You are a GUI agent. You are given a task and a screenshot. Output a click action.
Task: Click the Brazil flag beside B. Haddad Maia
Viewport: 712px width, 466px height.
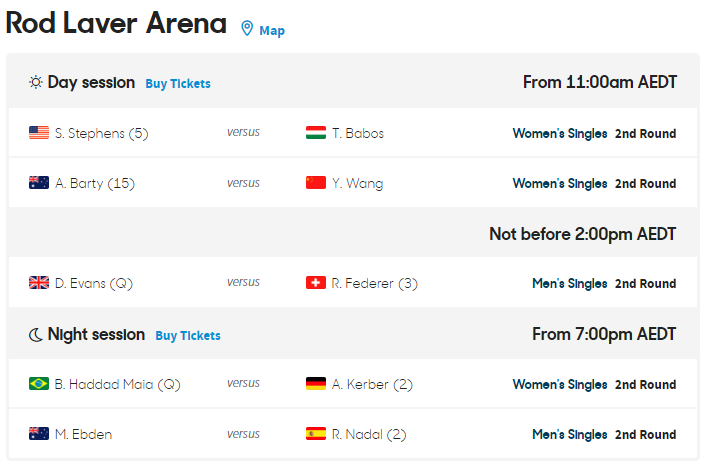click(x=39, y=384)
